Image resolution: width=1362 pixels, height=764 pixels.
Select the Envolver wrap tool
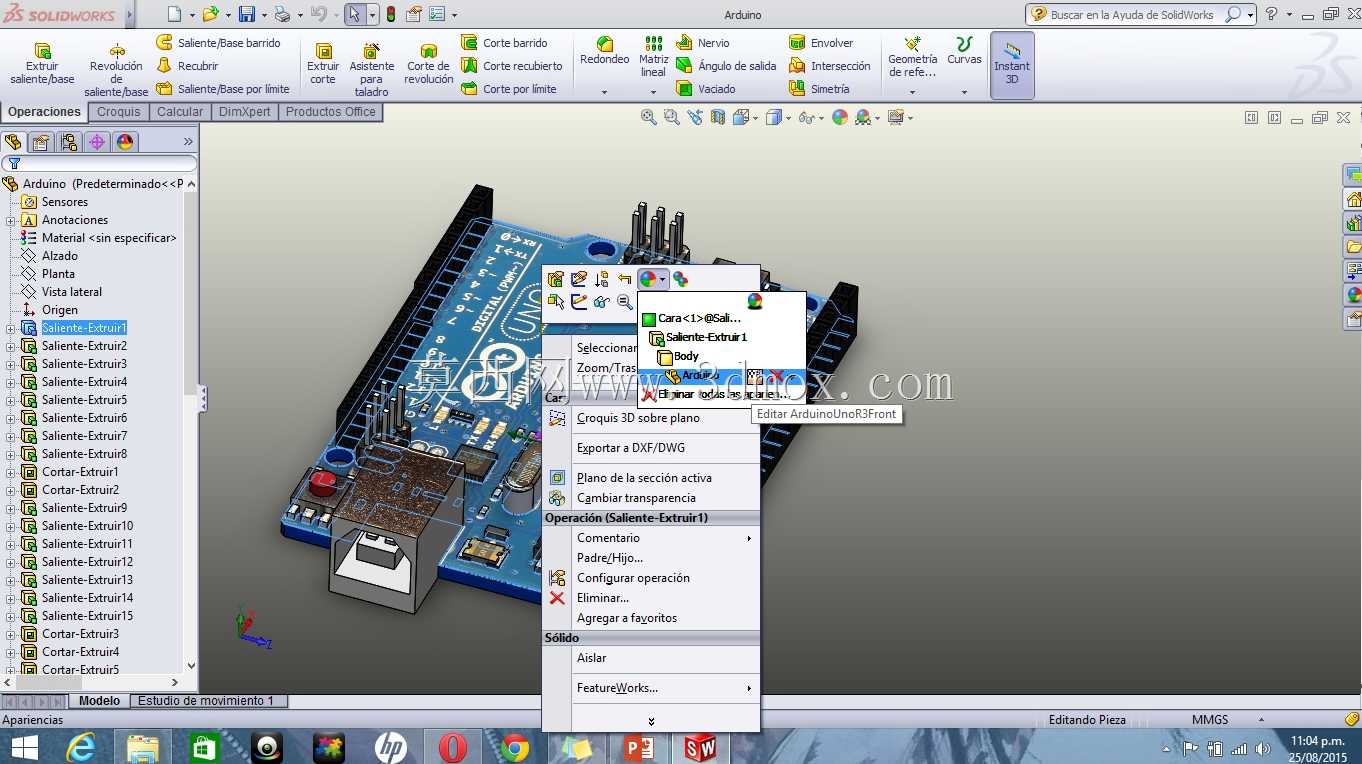click(821, 43)
